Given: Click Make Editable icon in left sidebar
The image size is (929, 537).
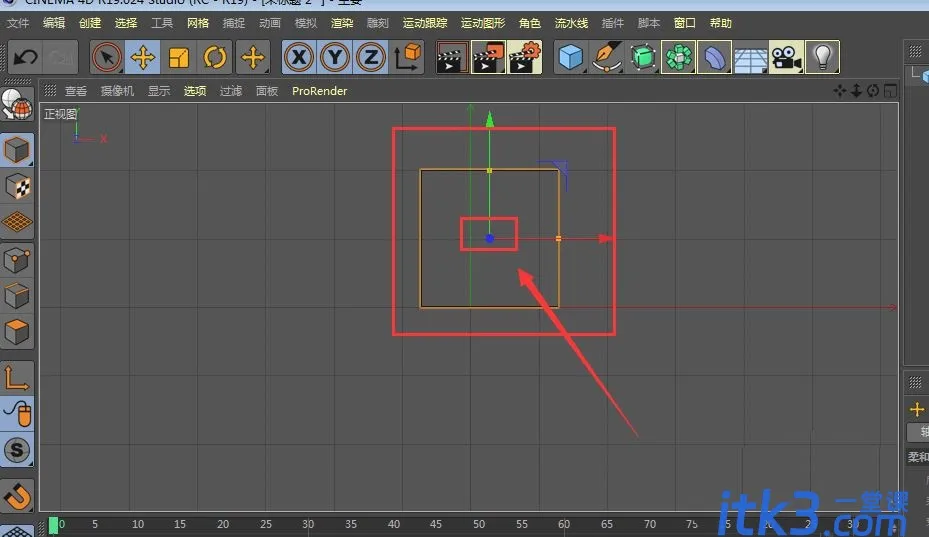Looking at the screenshot, I should (x=17, y=104).
